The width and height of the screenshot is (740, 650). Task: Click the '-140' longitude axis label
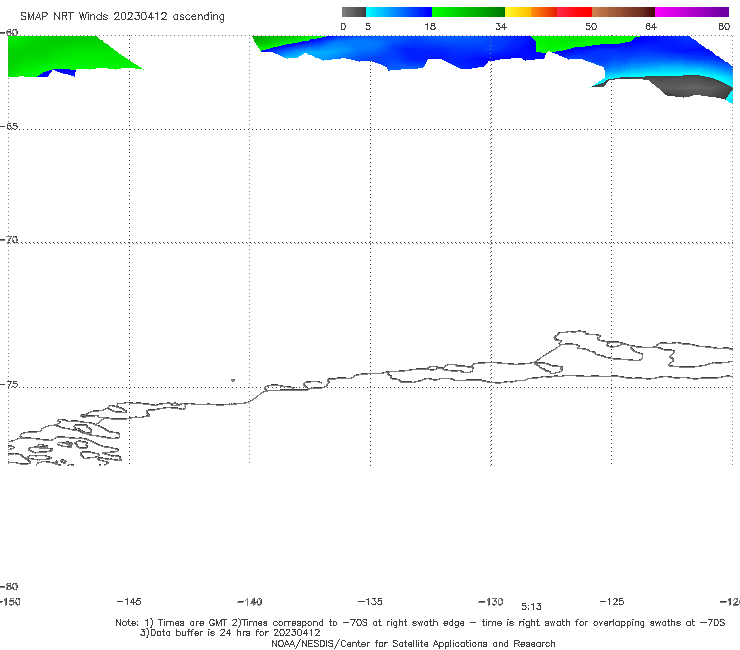[x=250, y=602]
